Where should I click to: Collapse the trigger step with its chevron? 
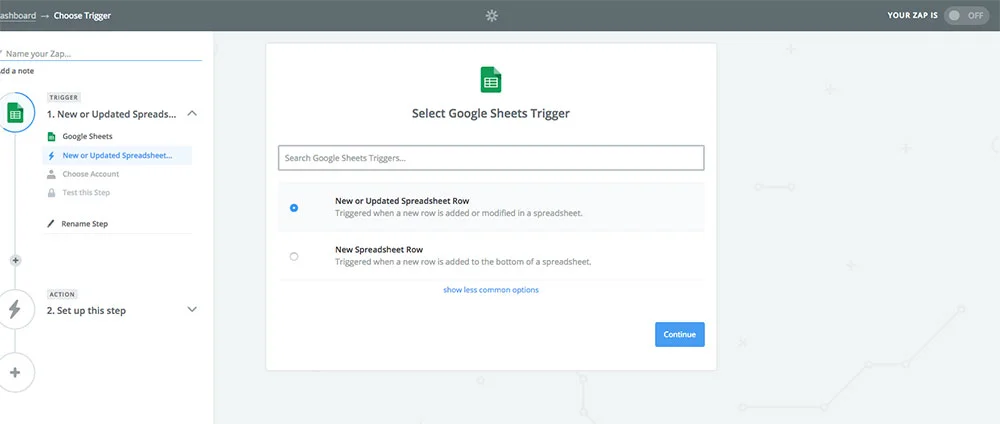point(192,113)
